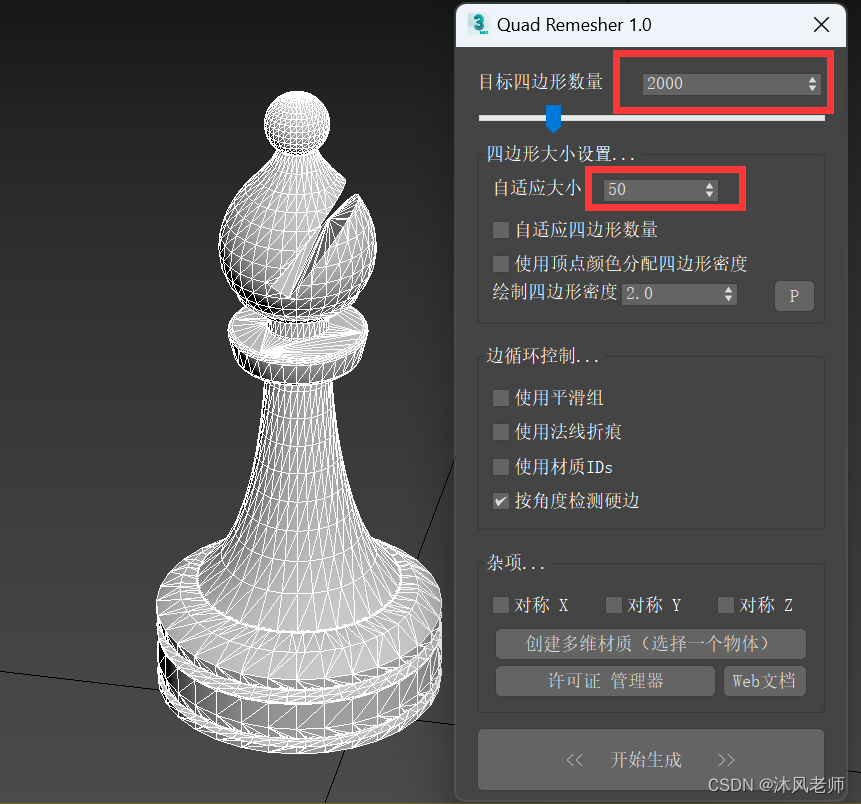
Task: Enable the 对称 Z checkbox
Action: coord(726,605)
